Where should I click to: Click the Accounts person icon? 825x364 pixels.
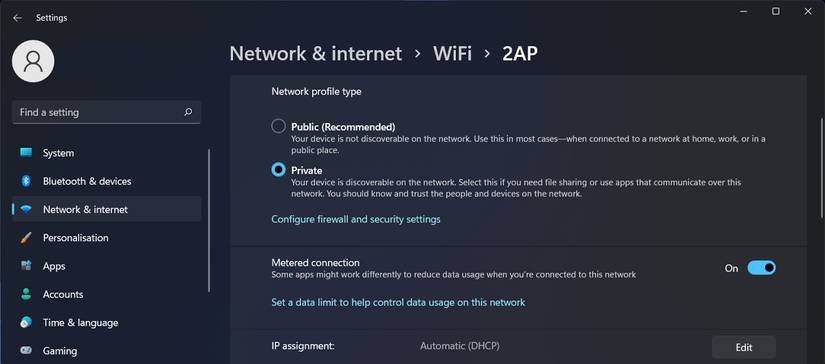pyautogui.click(x=26, y=294)
